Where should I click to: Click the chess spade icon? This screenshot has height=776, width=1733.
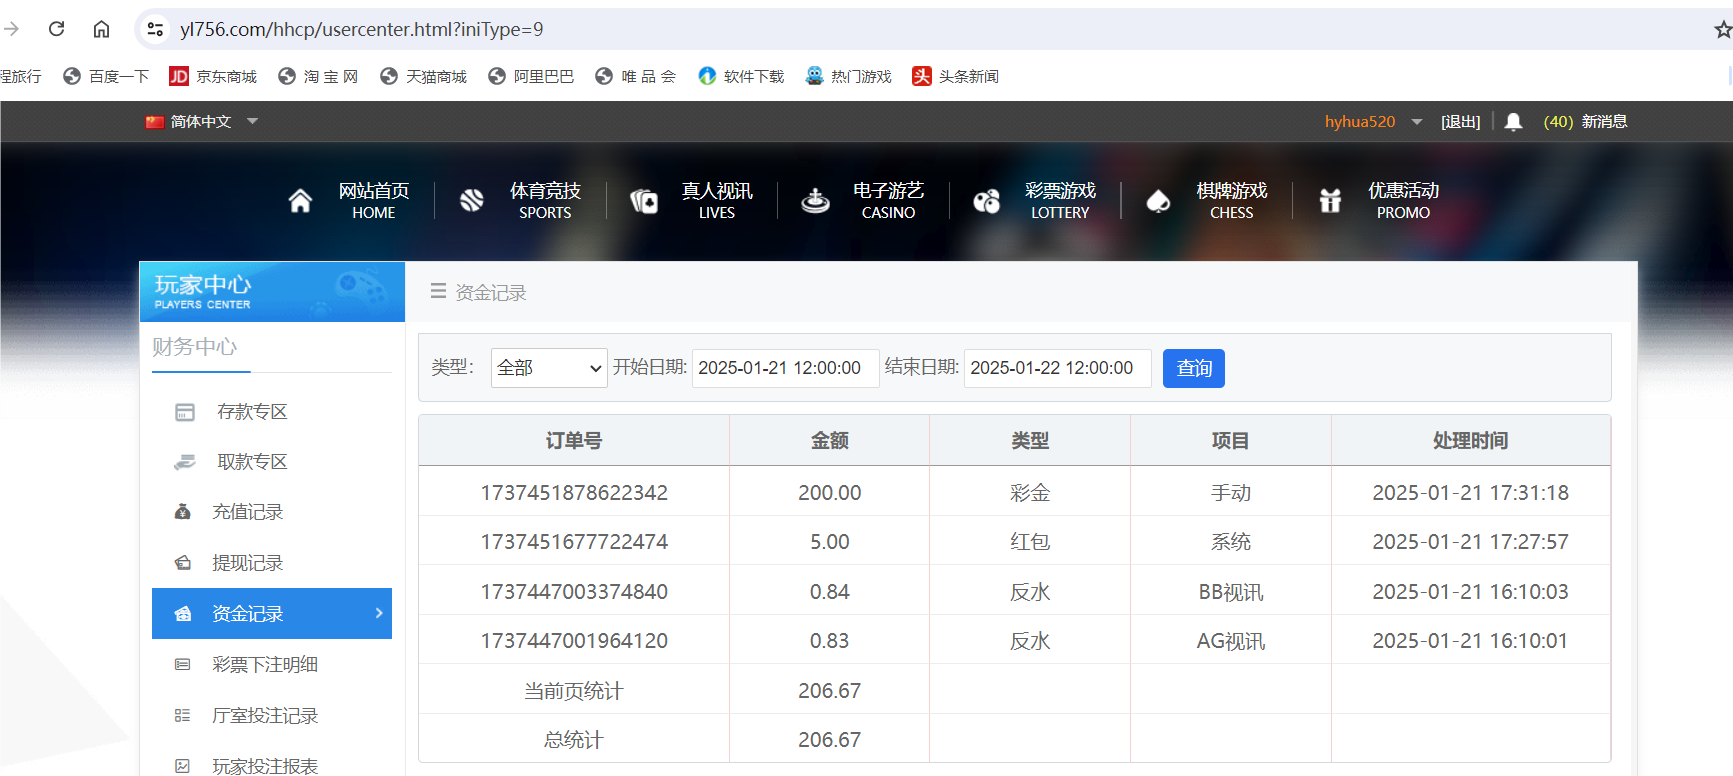coord(1158,201)
